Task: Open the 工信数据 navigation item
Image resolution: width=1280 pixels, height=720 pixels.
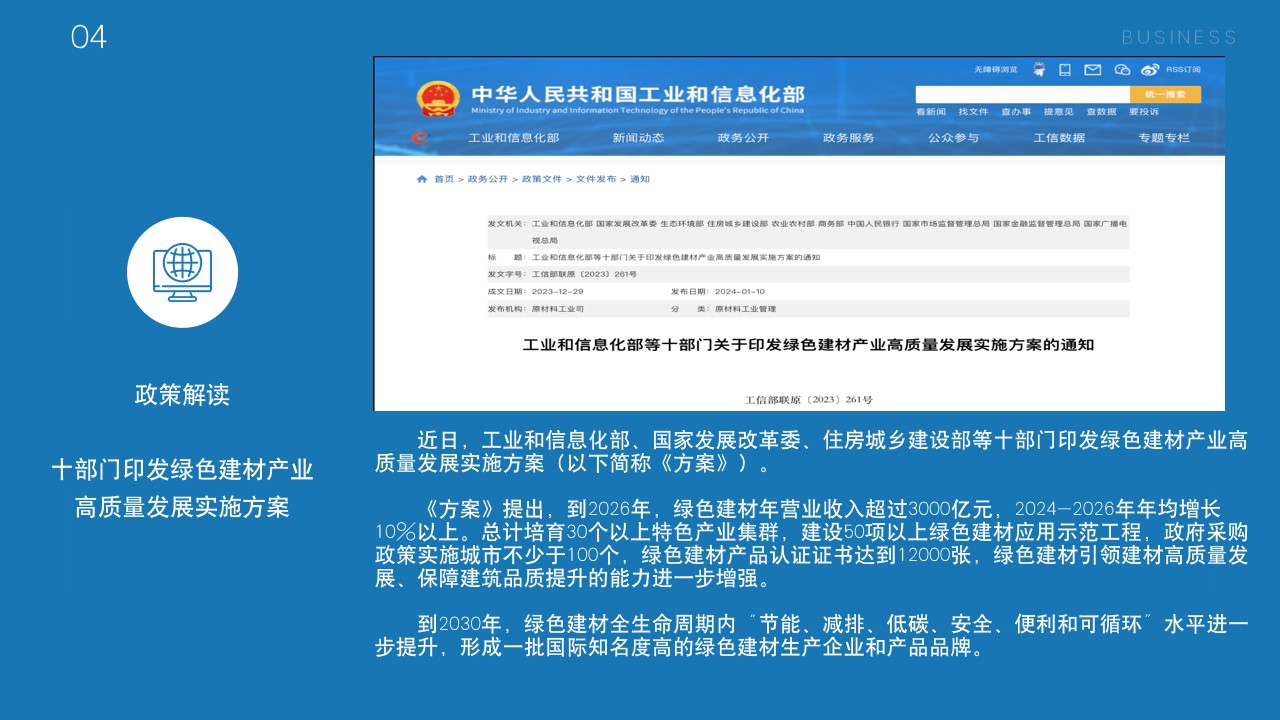Action: (x=1059, y=138)
